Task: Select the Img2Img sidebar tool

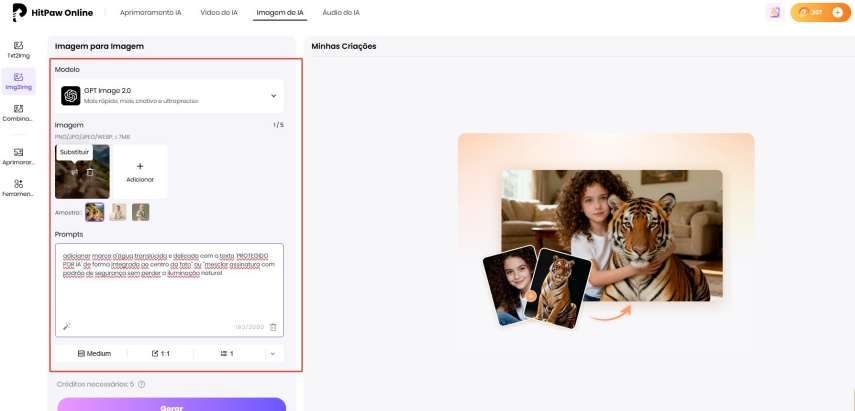Action: [x=18, y=81]
